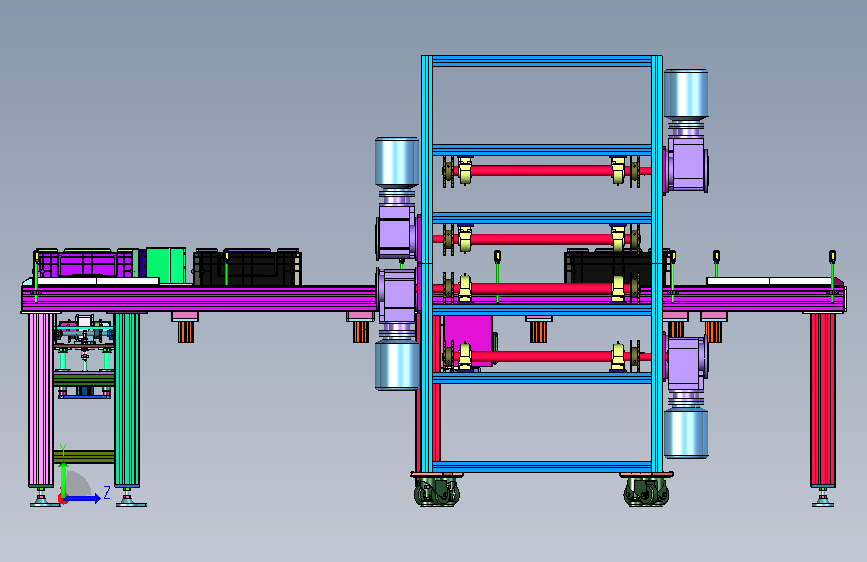Select the top beam of the blue frame
Image resolution: width=867 pixels, height=562 pixels.
coord(541,61)
